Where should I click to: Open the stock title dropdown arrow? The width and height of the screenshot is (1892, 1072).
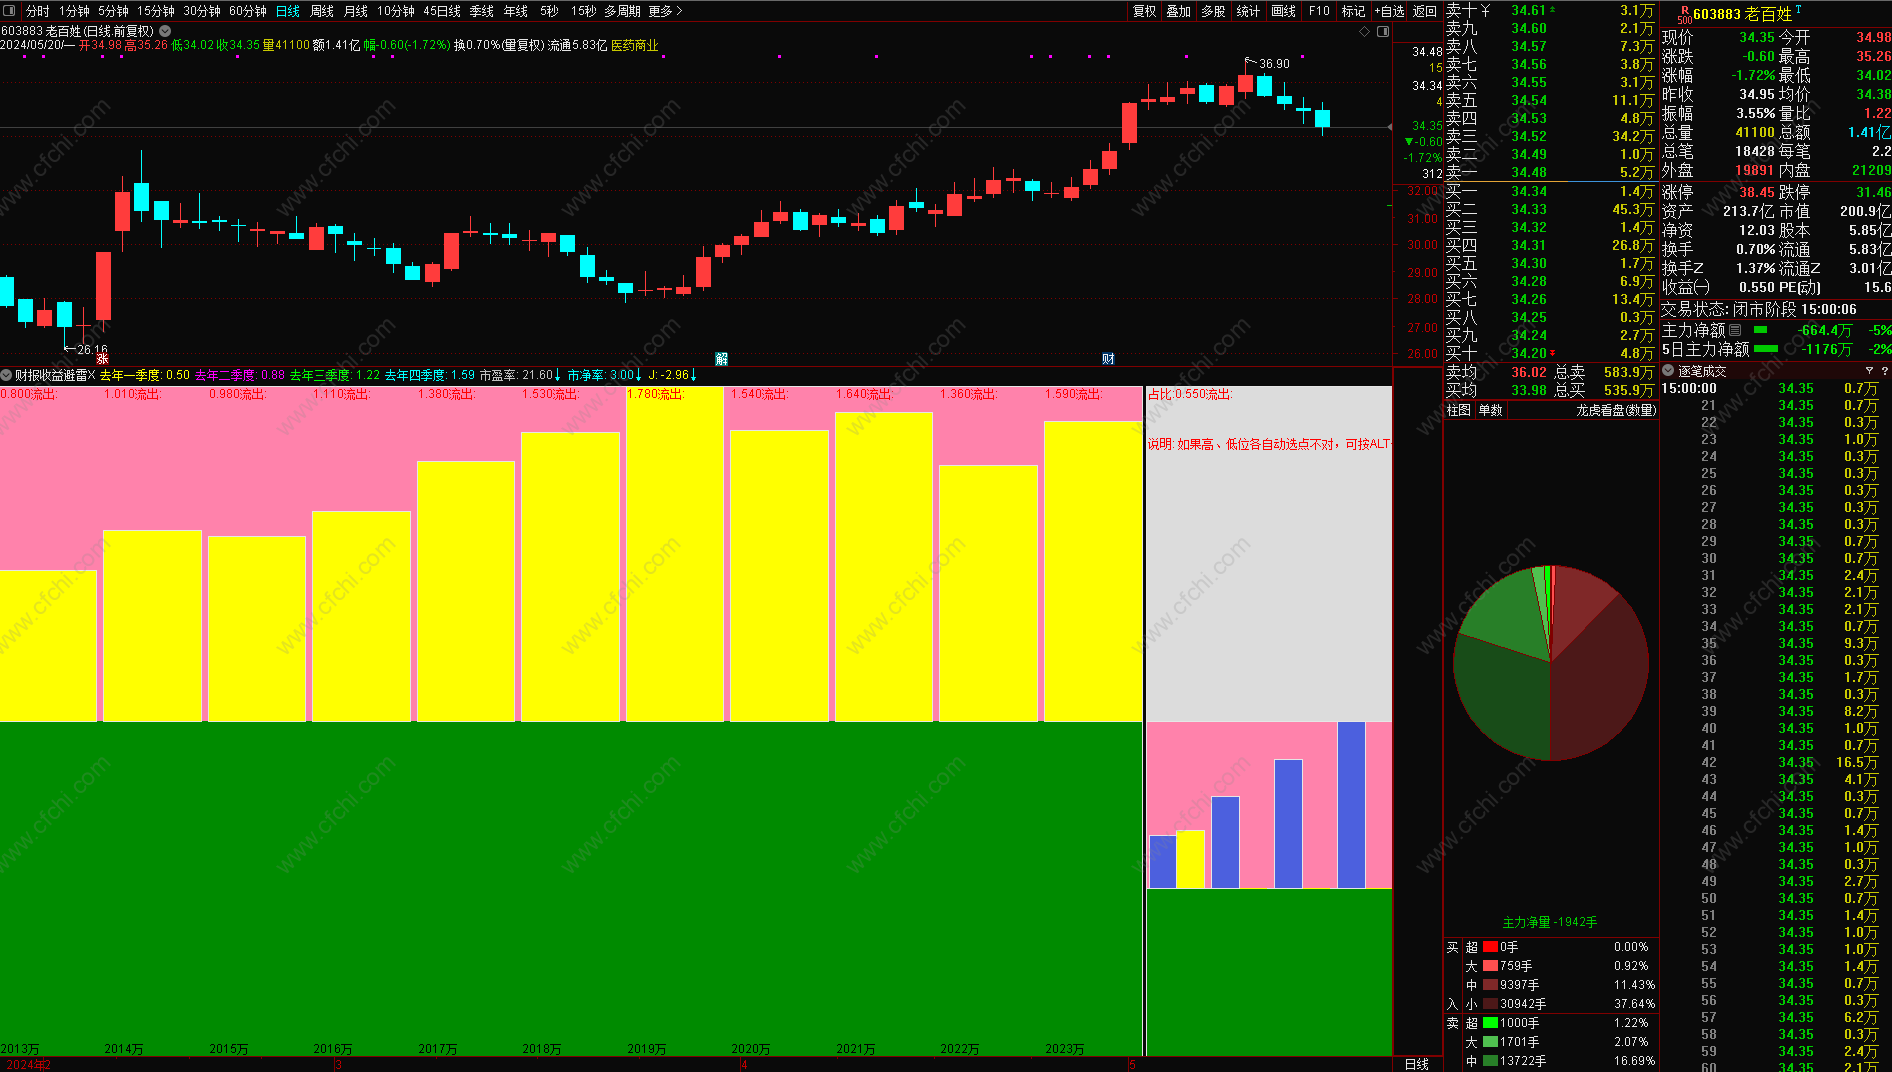click(x=165, y=31)
